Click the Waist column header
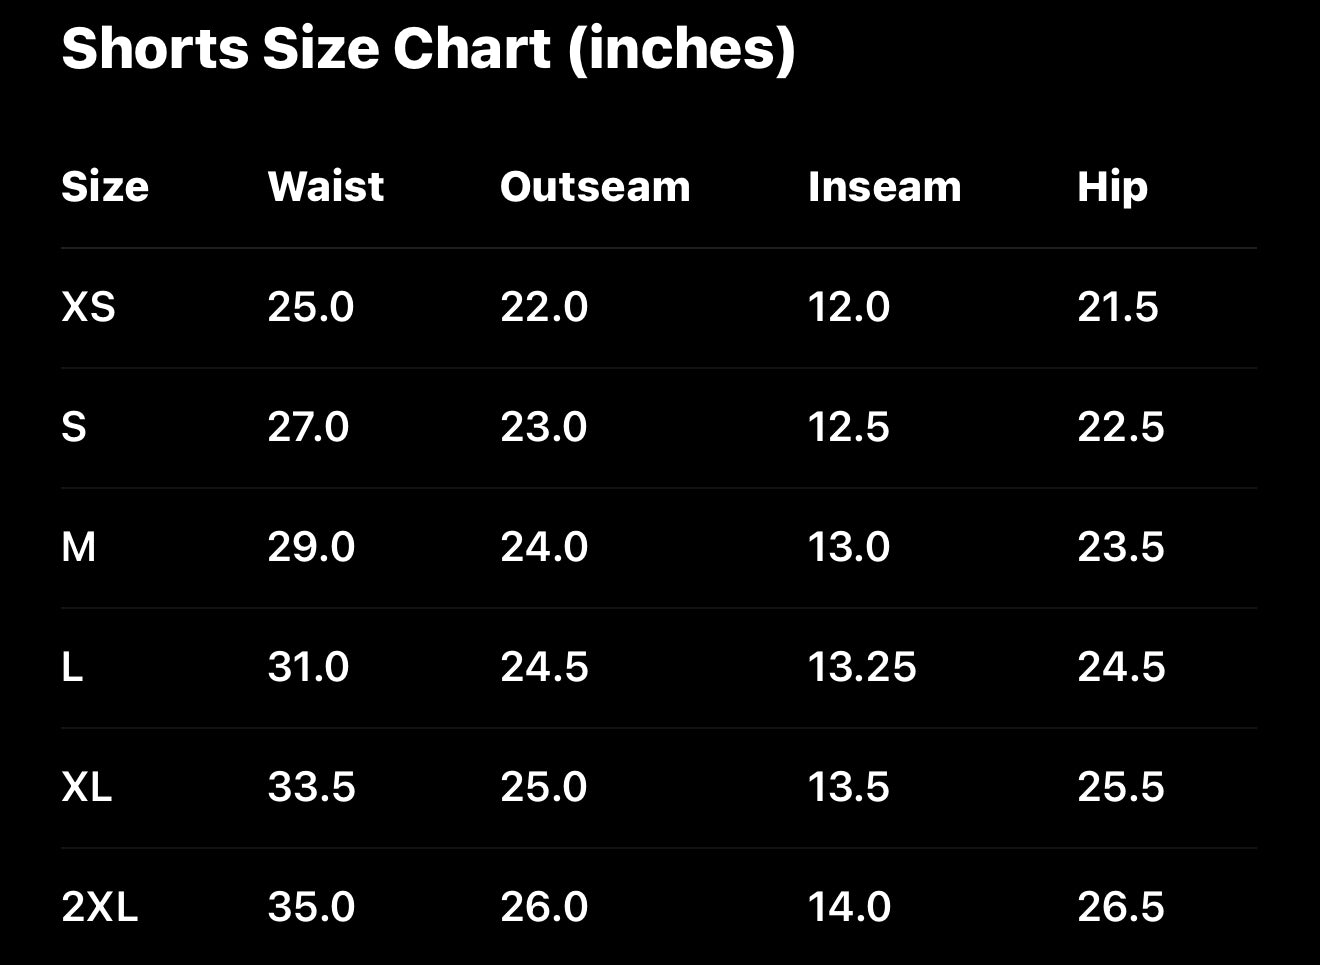Screen dimensions: 1320x965 (325, 187)
